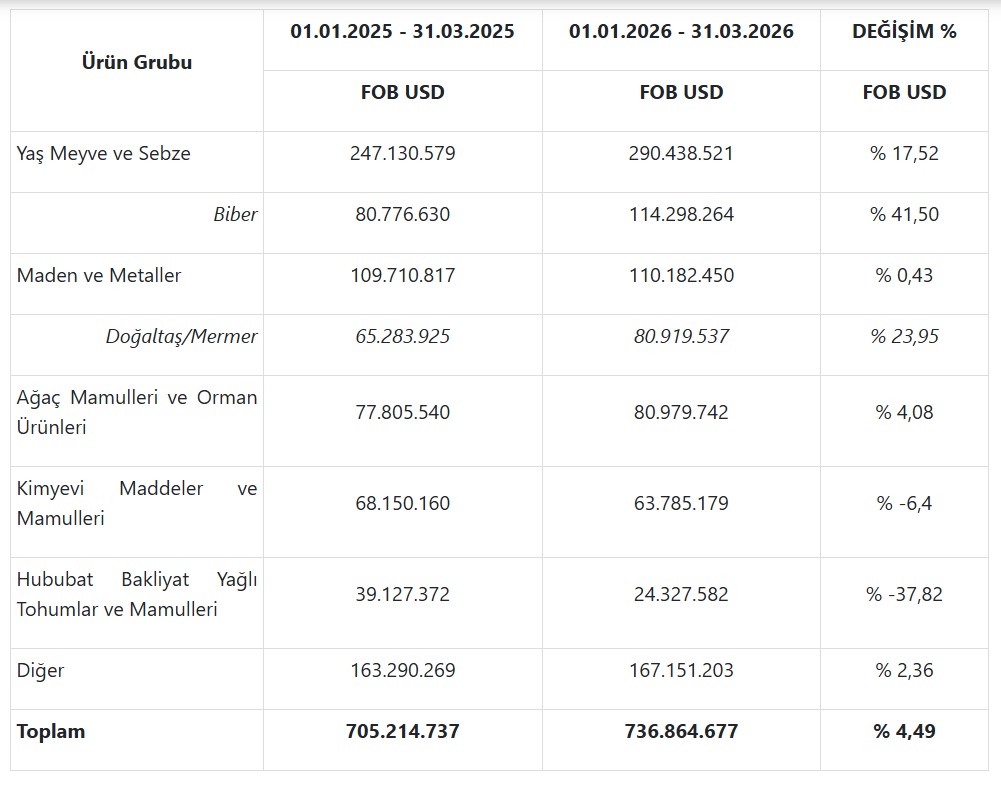Select the 01.01.2025 - 31.03.2025 period header
1001x787 pixels.
402,32
